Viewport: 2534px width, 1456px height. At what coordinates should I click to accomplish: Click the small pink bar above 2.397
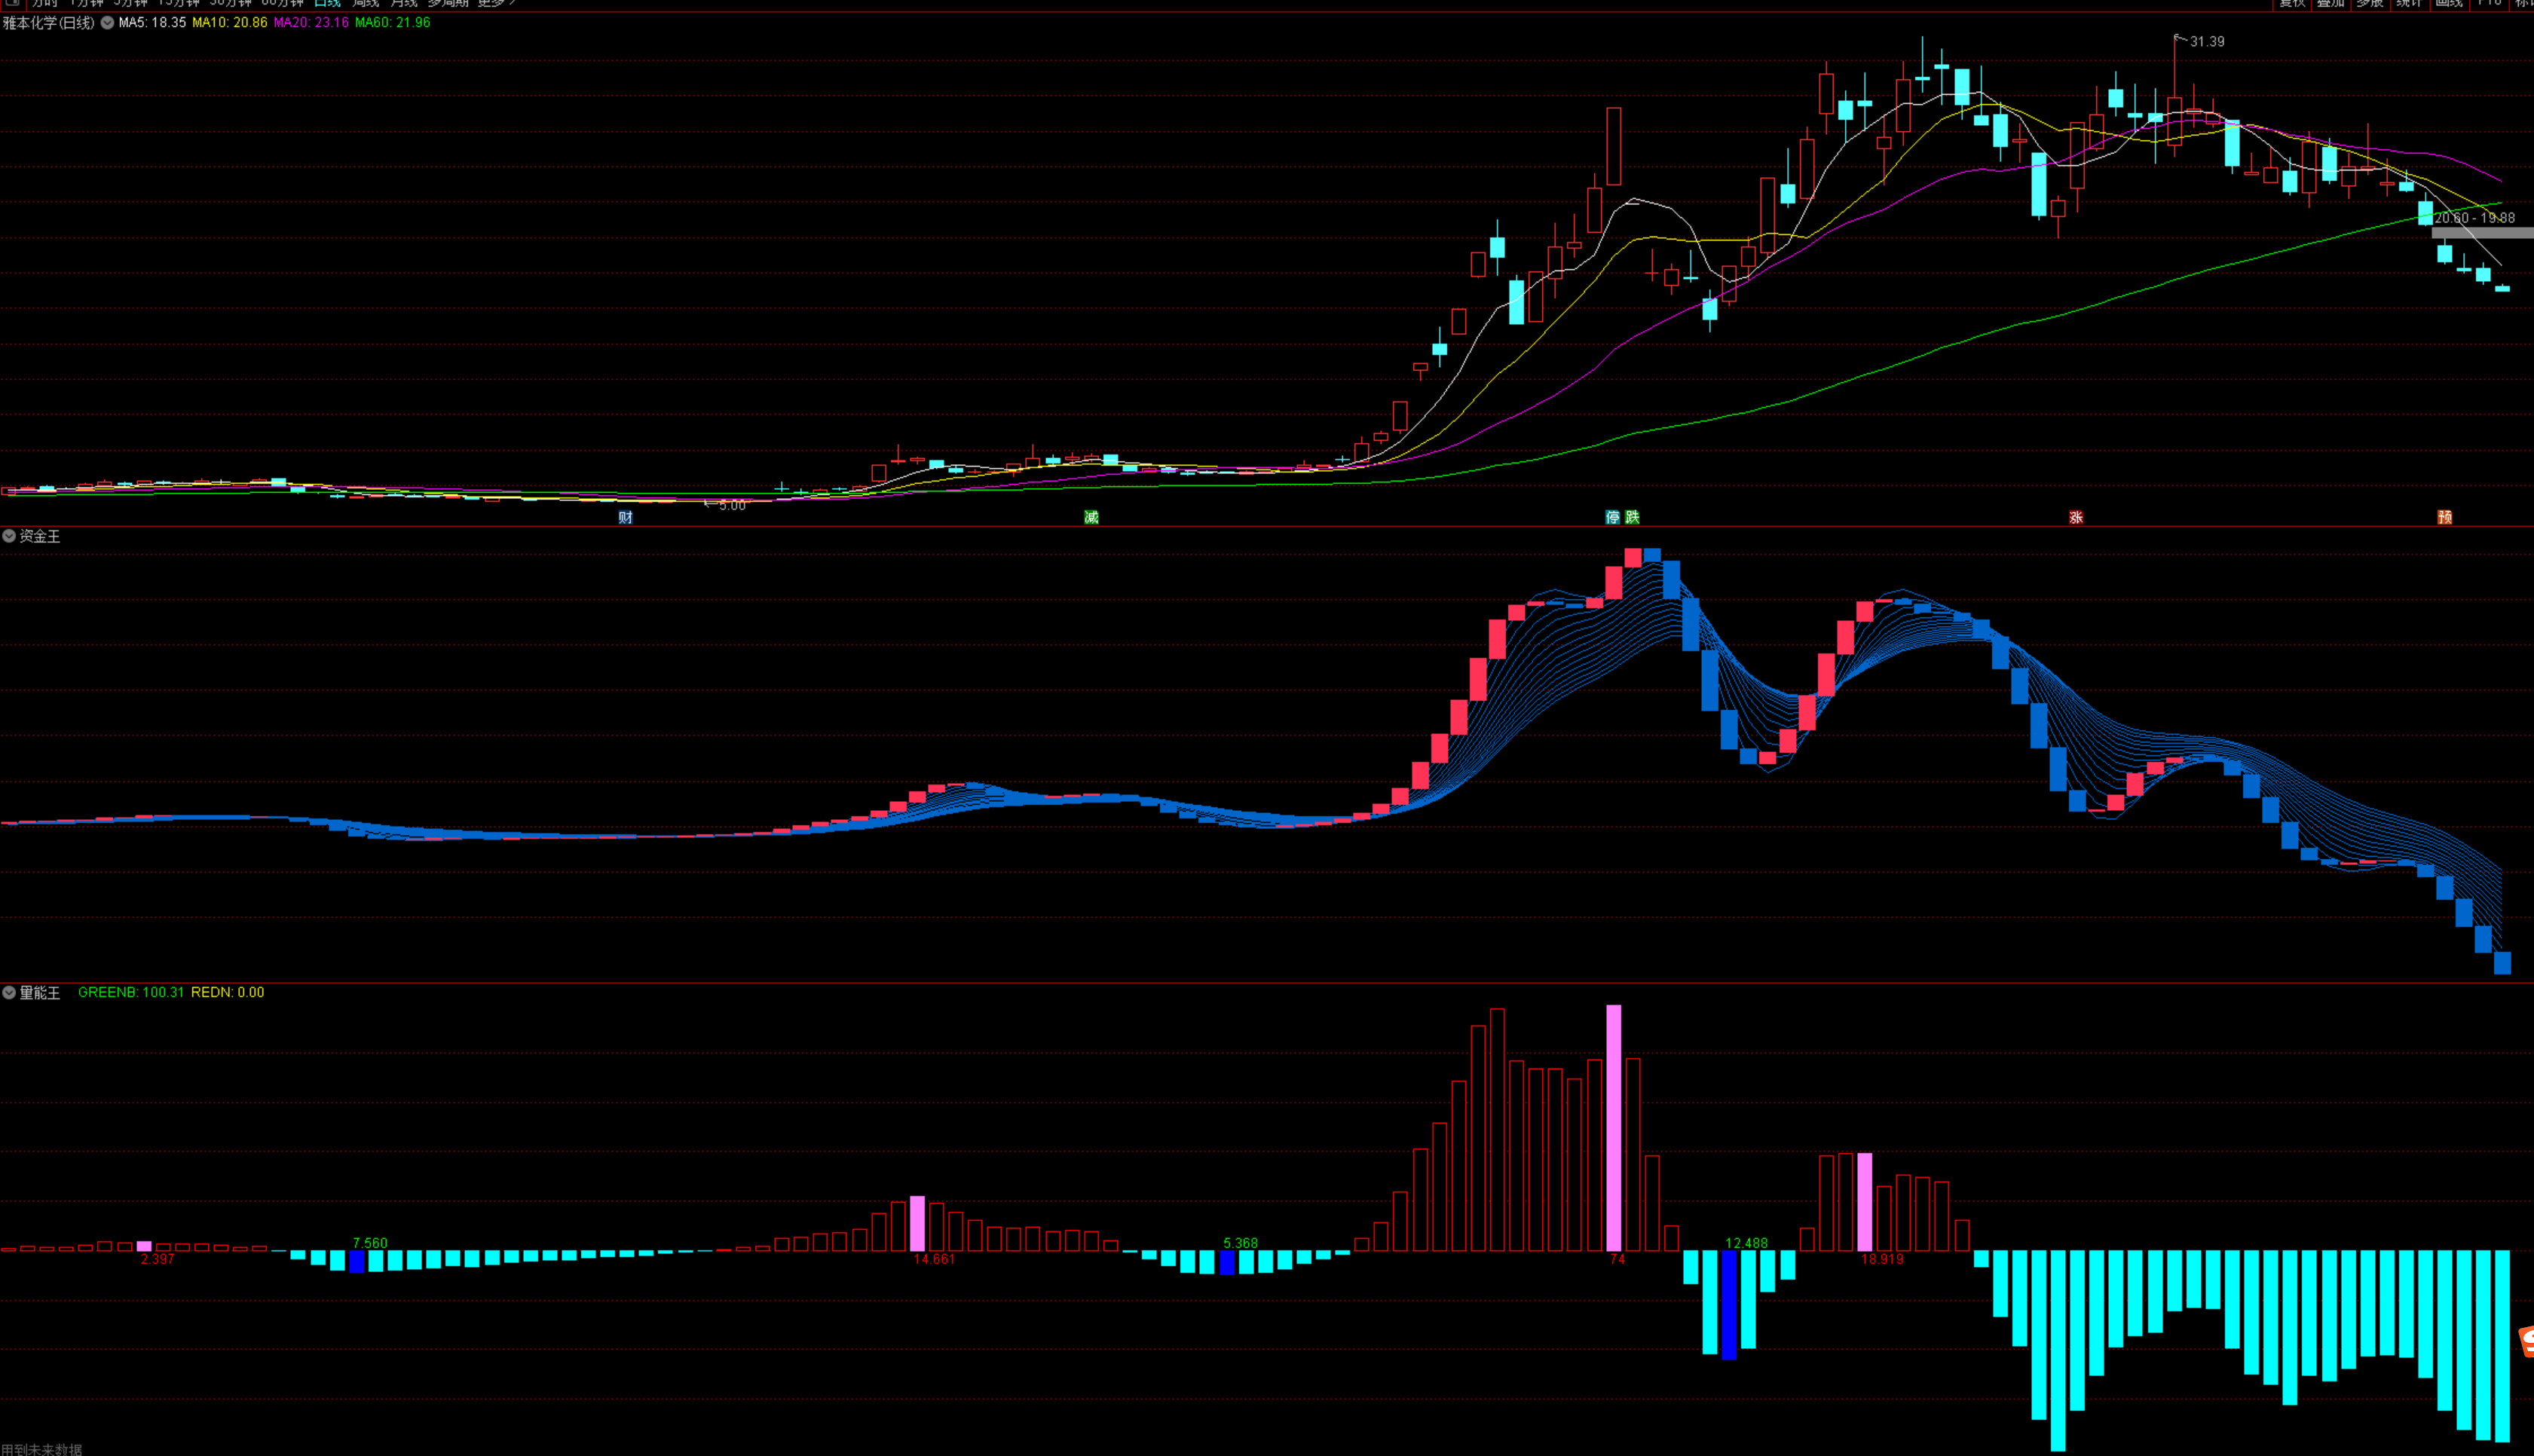pos(144,1246)
